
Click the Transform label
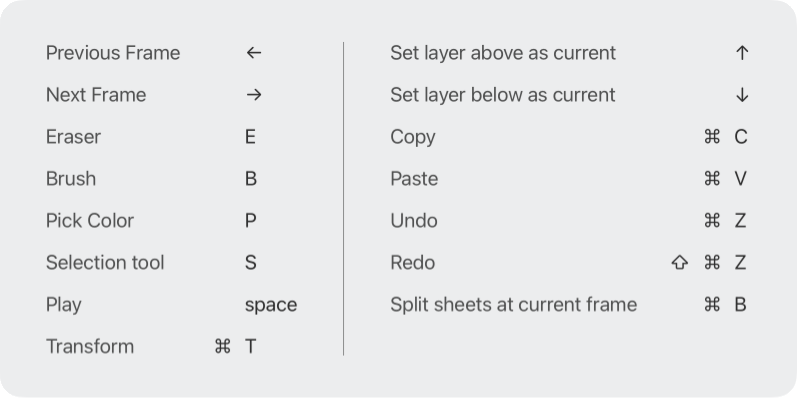coord(90,346)
